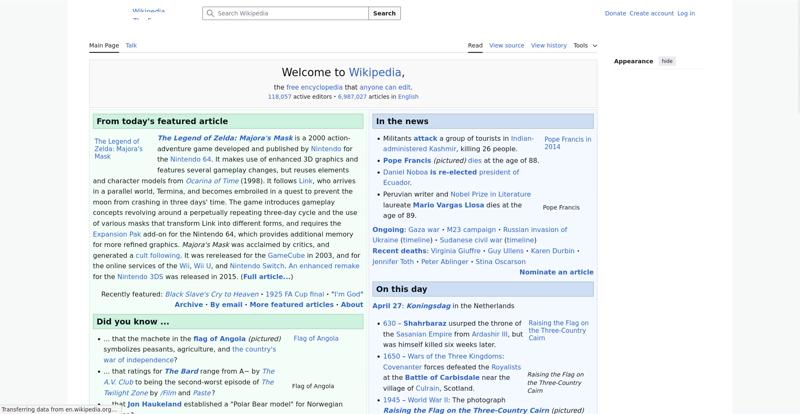Click the By email link

[226, 305]
